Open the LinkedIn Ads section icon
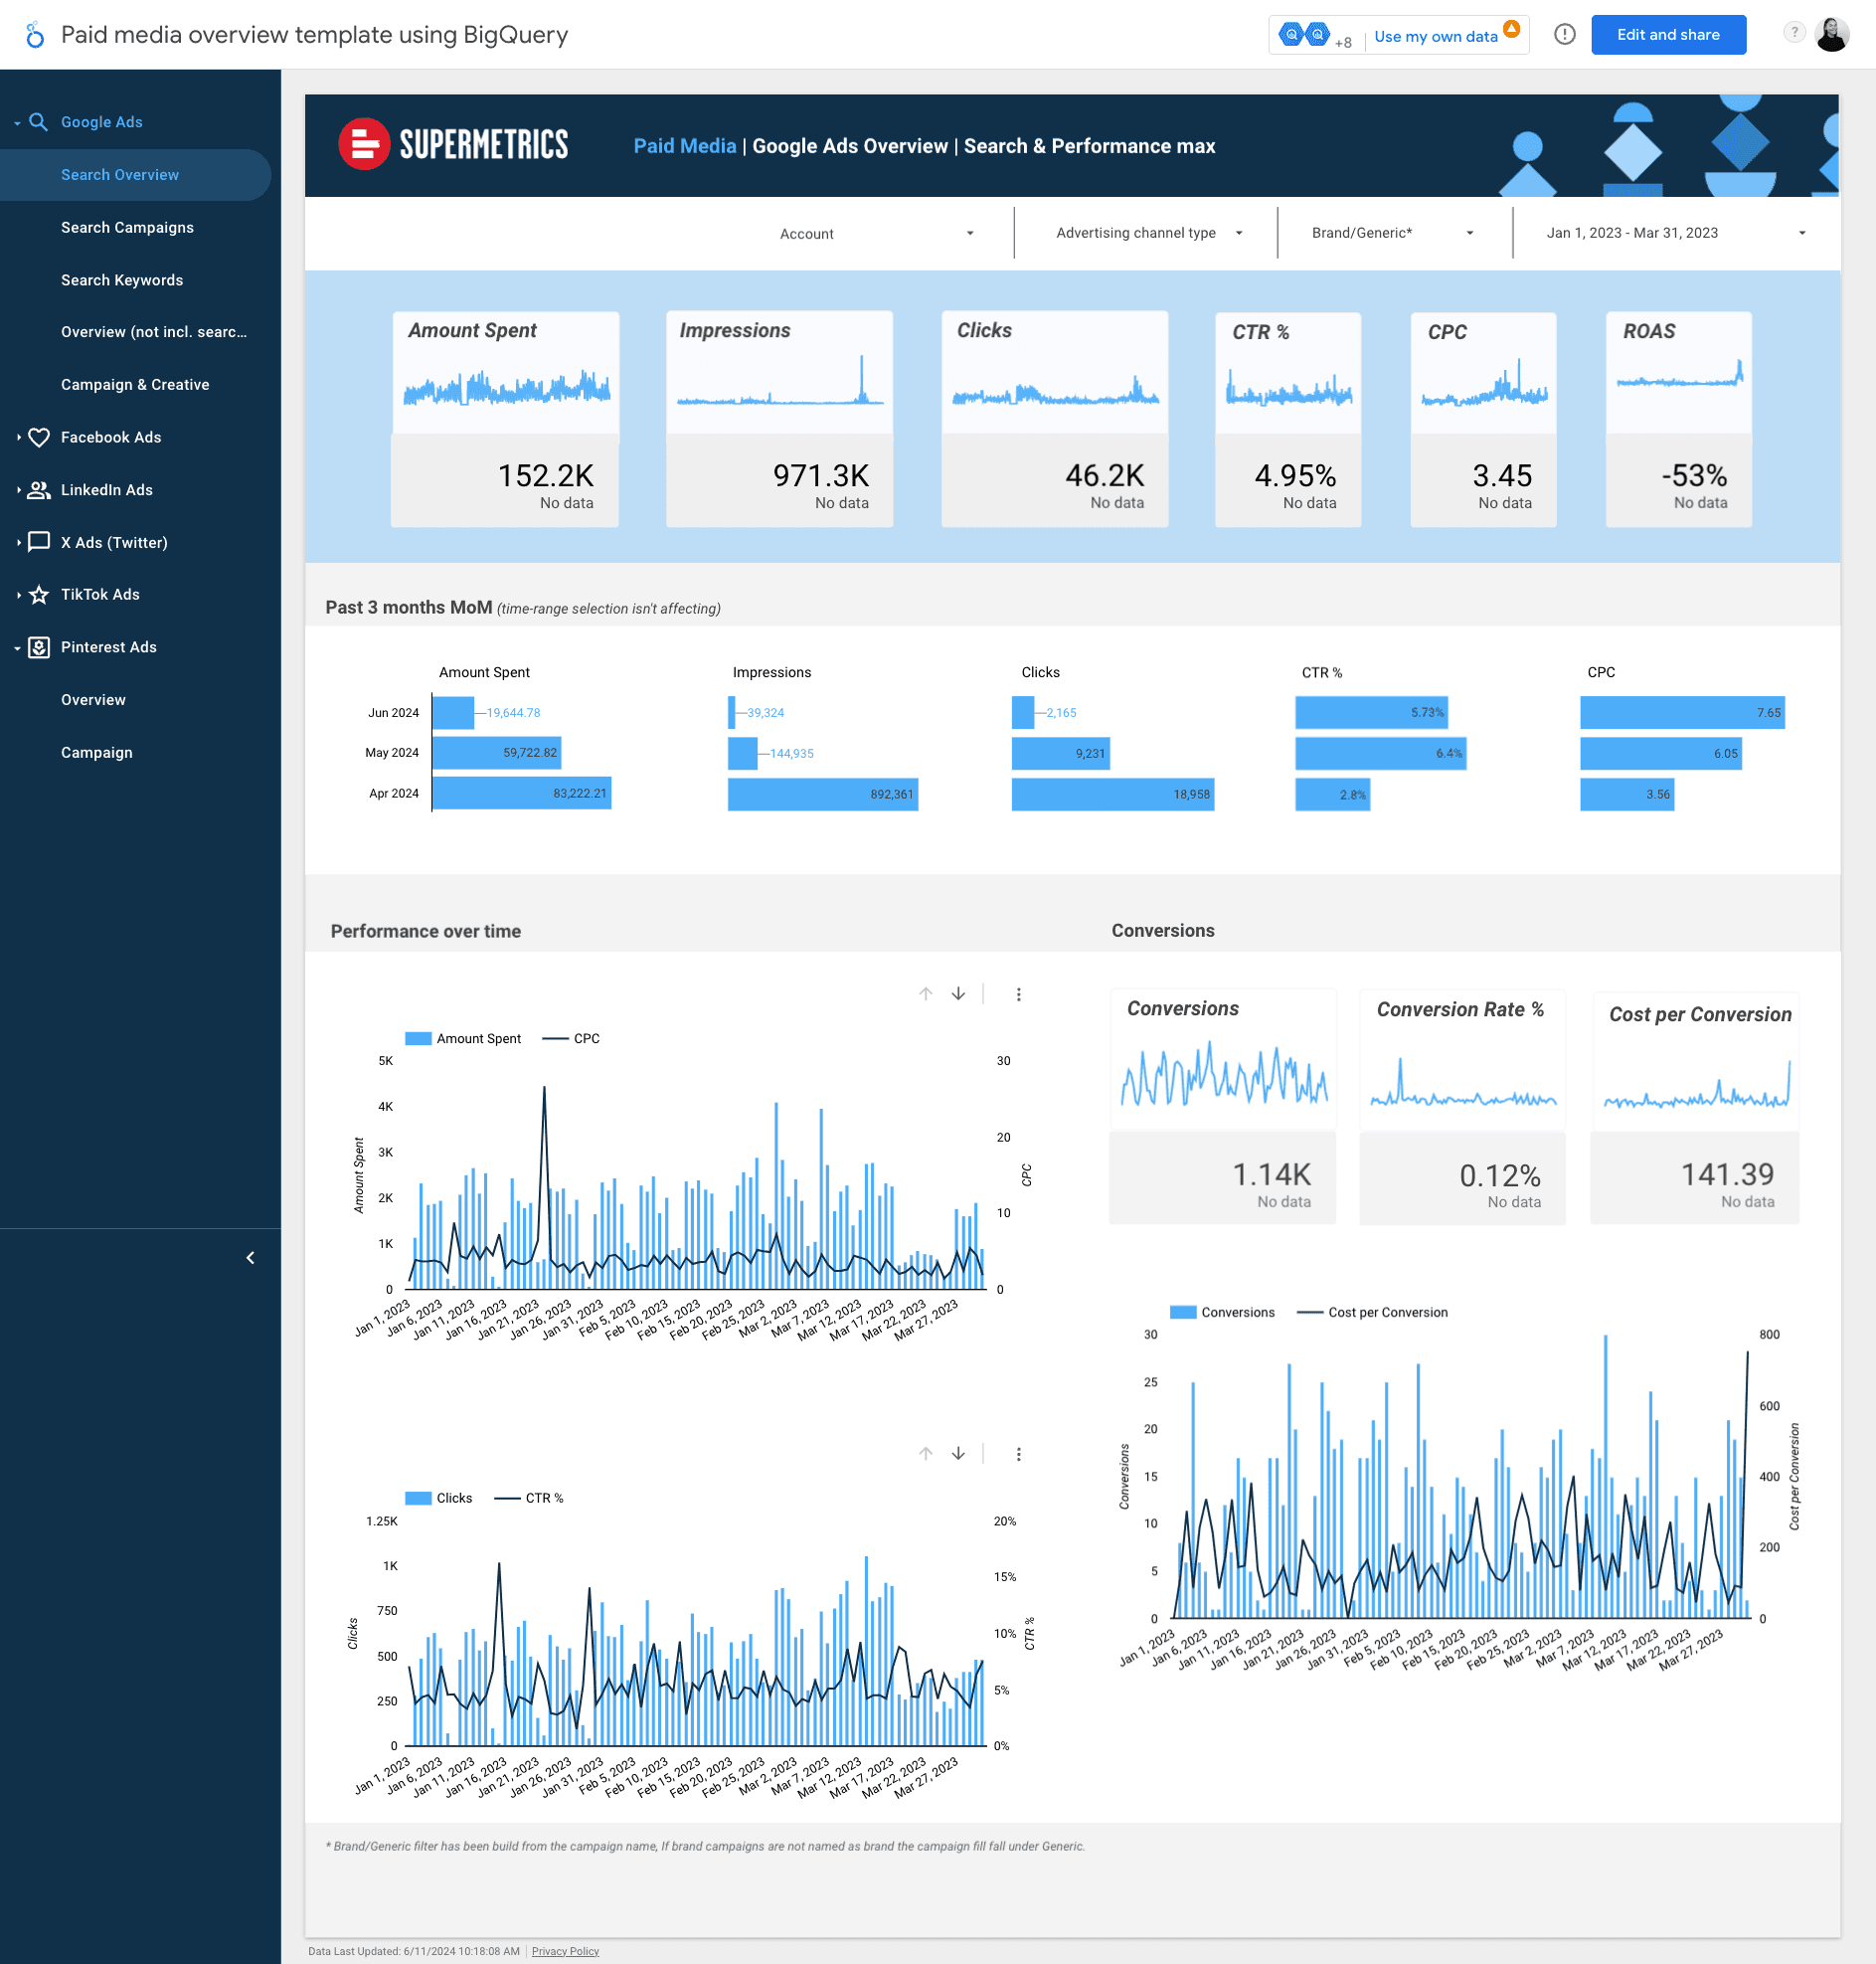This screenshot has width=1876, height=1964. pyautogui.click(x=38, y=490)
